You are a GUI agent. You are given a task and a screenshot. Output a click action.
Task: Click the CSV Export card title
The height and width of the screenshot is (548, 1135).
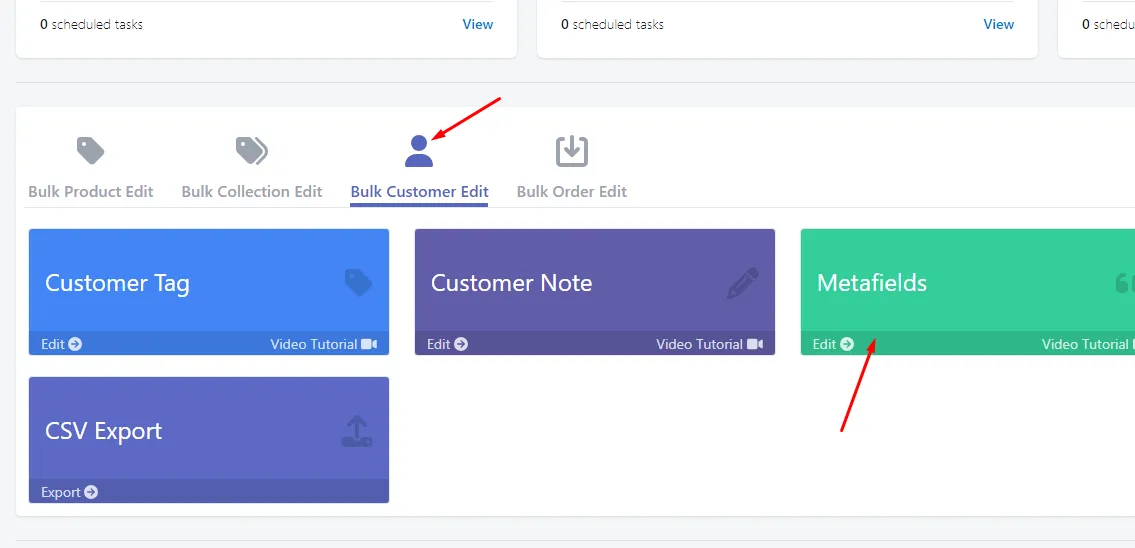pyautogui.click(x=104, y=431)
